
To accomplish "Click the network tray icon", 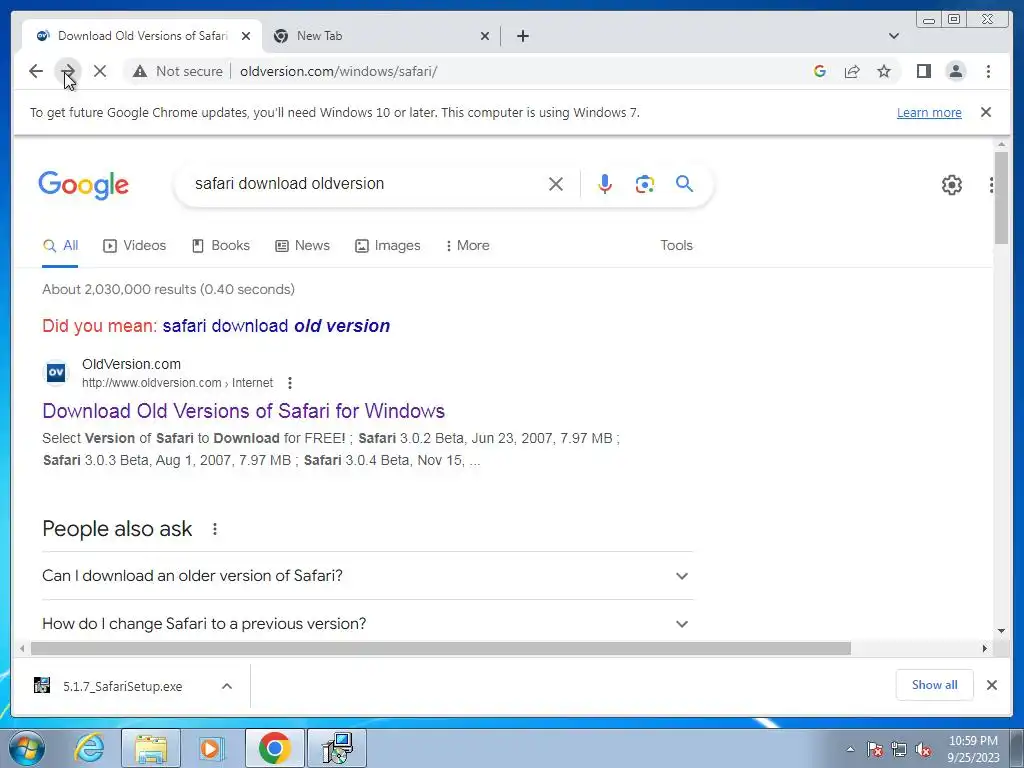I will click(x=899, y=749).
